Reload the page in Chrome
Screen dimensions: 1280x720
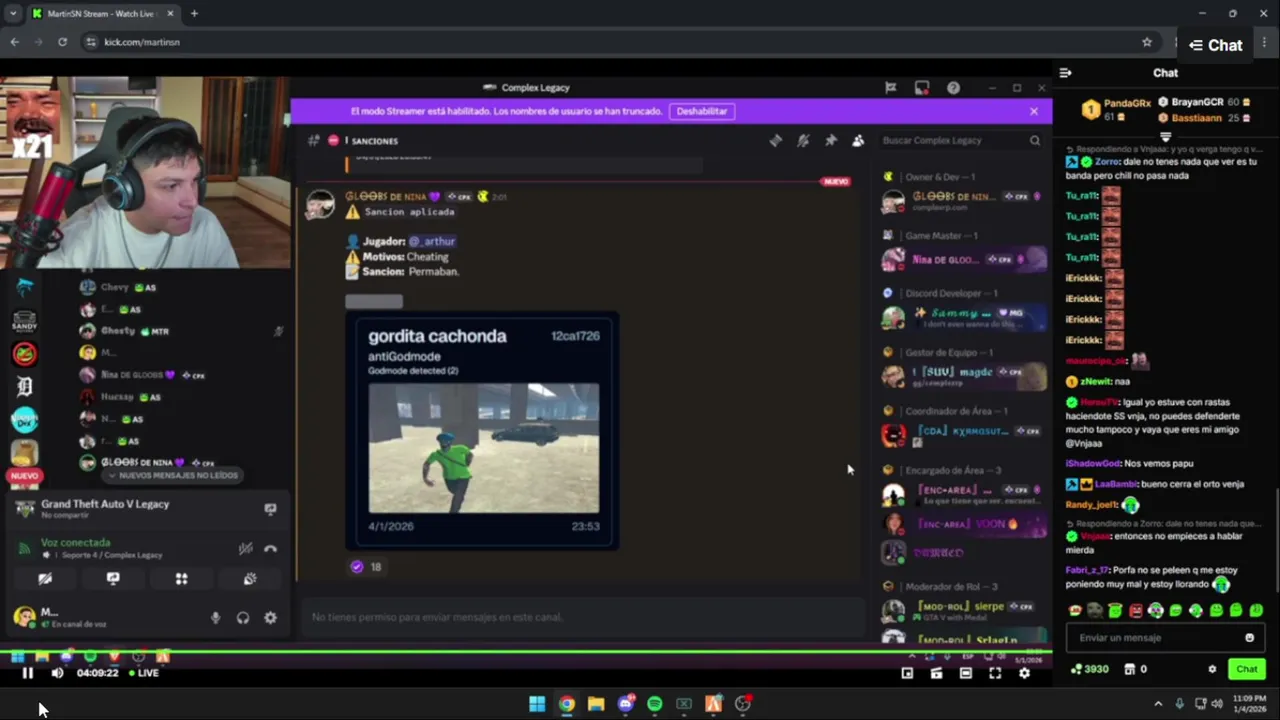62,42
